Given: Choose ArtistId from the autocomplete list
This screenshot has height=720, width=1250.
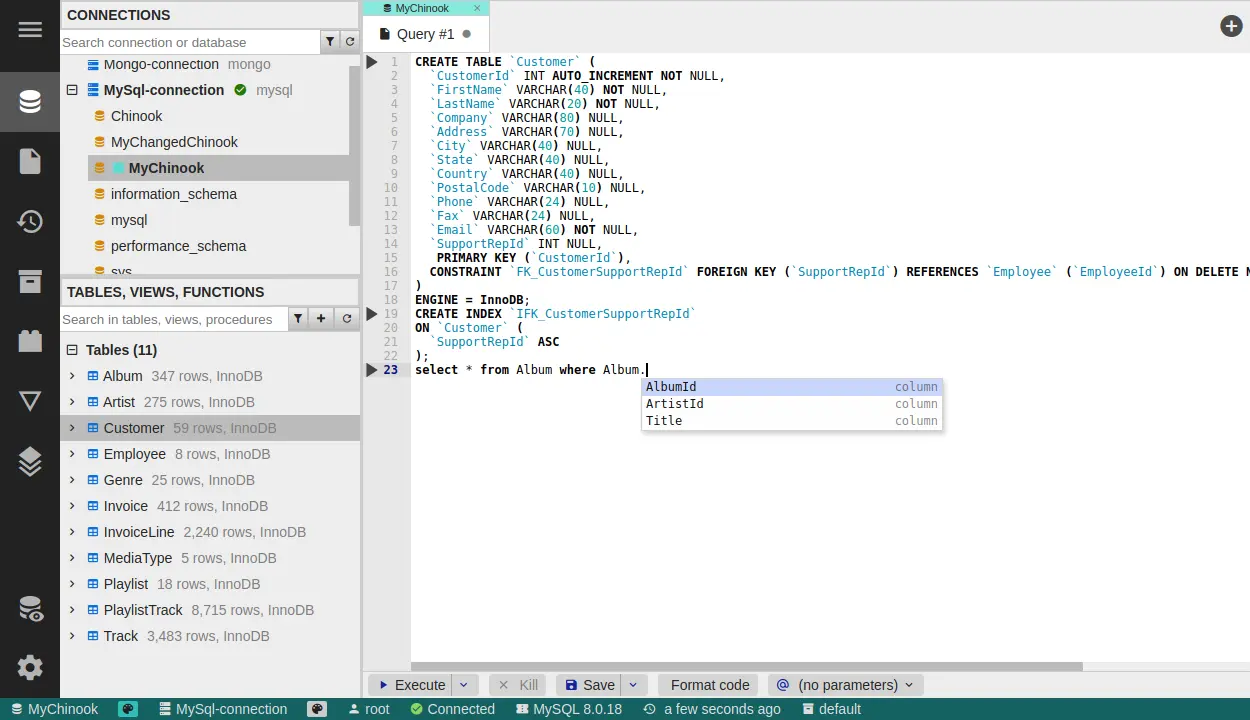Looking at the screenshot, I should coord(675,404).
